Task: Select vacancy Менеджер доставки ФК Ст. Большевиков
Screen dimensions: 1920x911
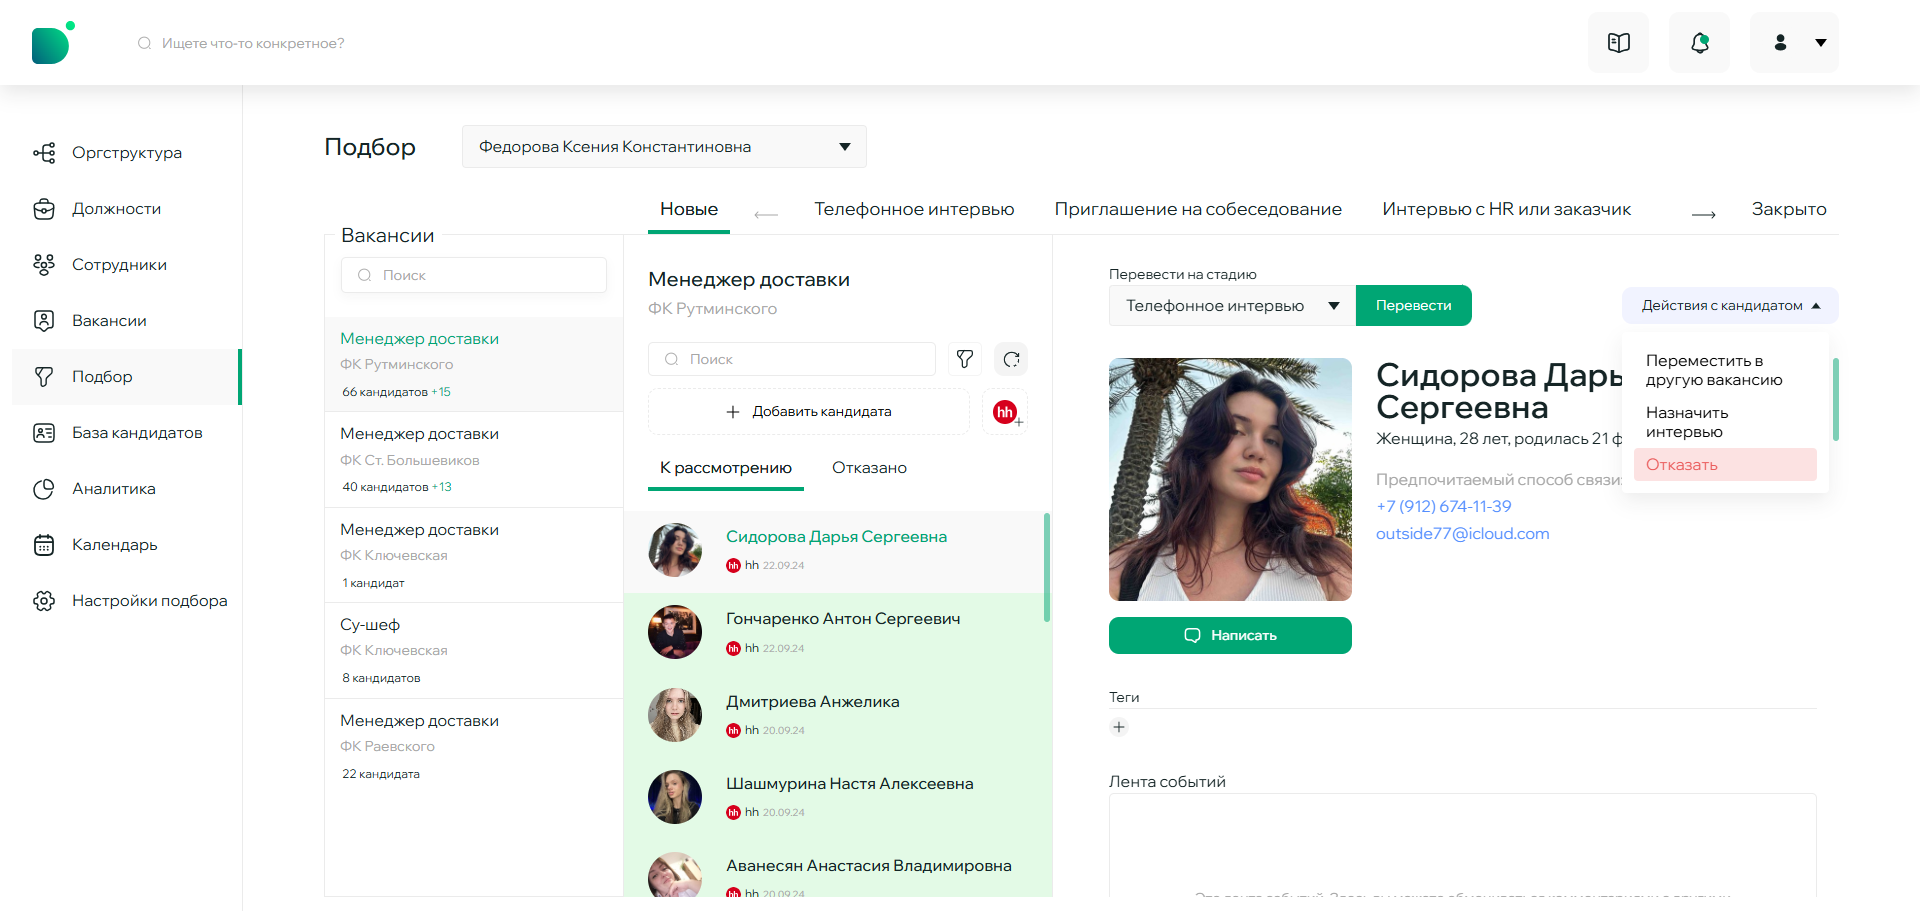Action: tap(474, 460)
